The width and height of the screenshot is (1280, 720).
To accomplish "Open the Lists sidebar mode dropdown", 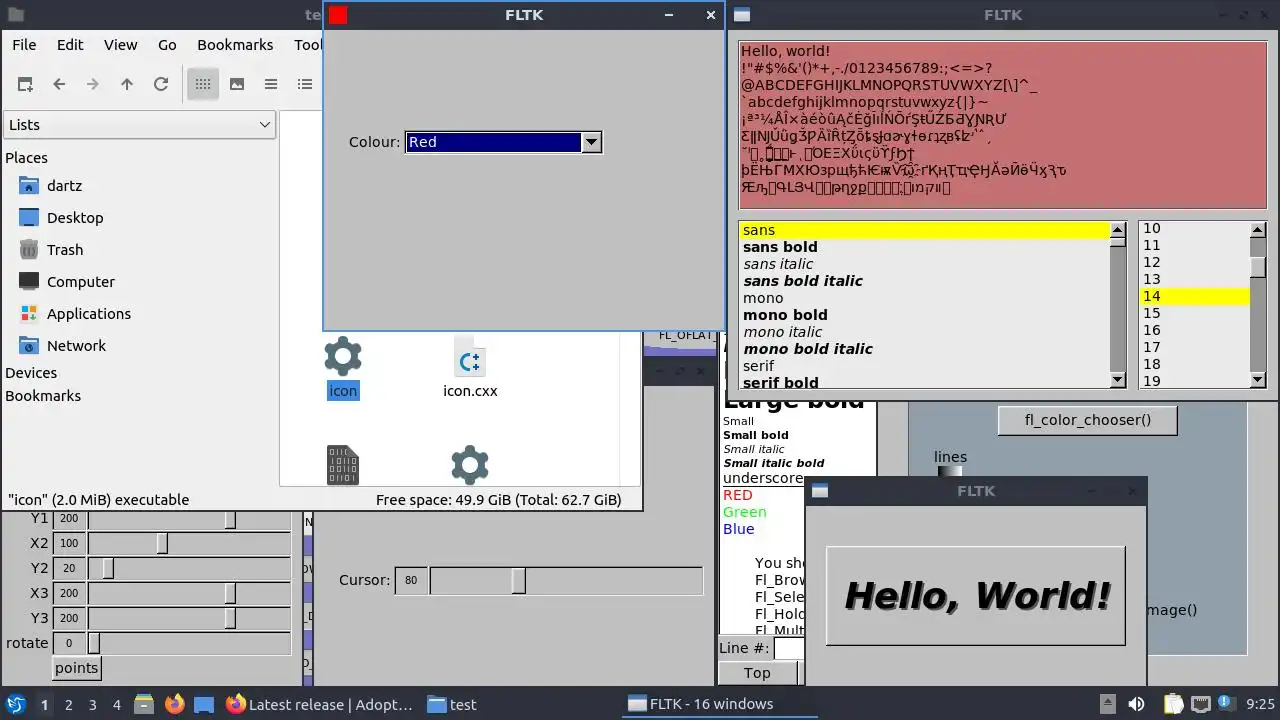I will pyautogui.click(x=139, y=125).
